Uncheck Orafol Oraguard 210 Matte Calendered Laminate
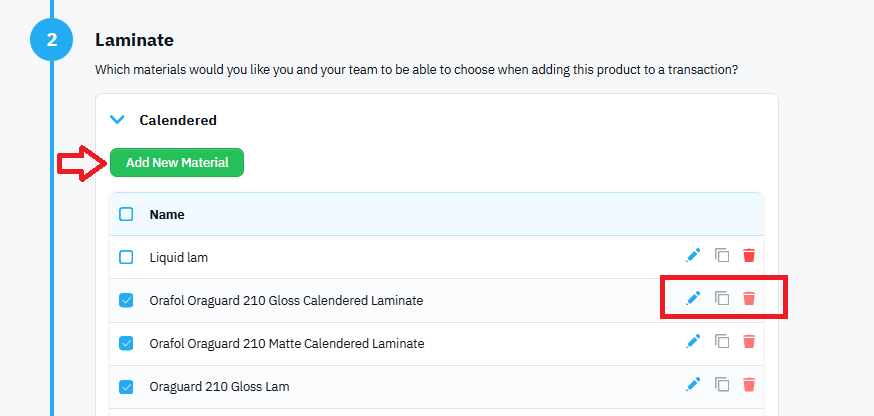Screen dimensions: 874x416 (x=127, y=344)
